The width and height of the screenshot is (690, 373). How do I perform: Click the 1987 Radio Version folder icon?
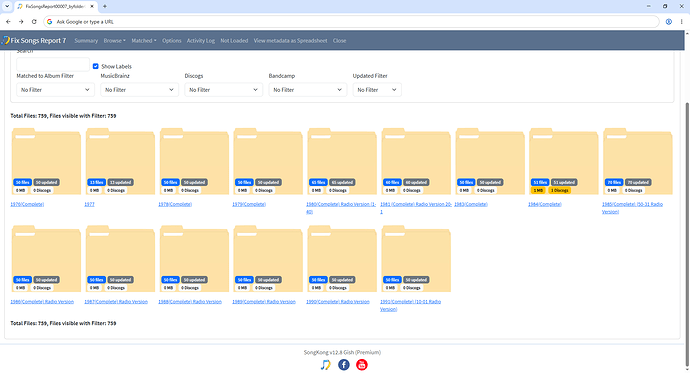point(120,259)
